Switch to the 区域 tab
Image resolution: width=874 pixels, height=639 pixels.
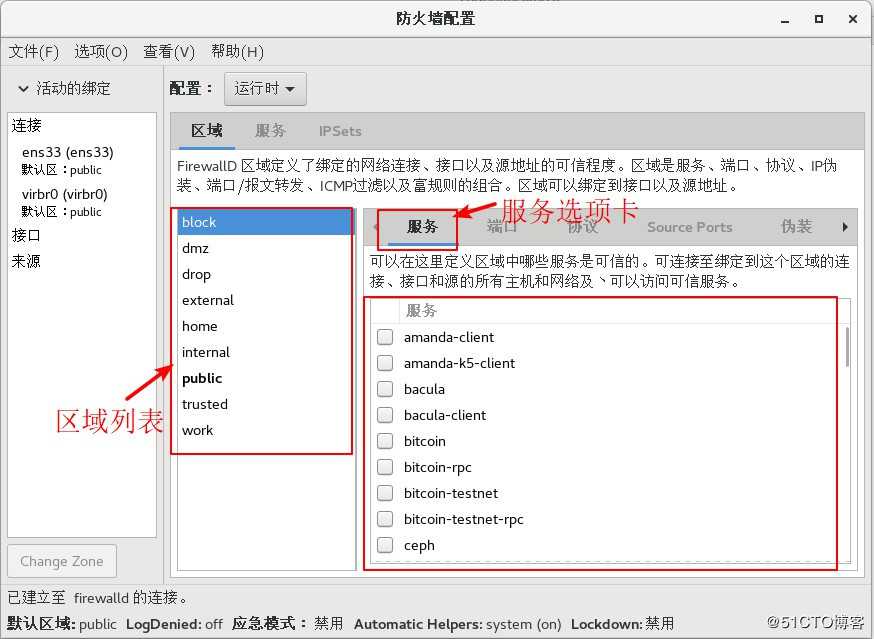(x=207, y=131)
